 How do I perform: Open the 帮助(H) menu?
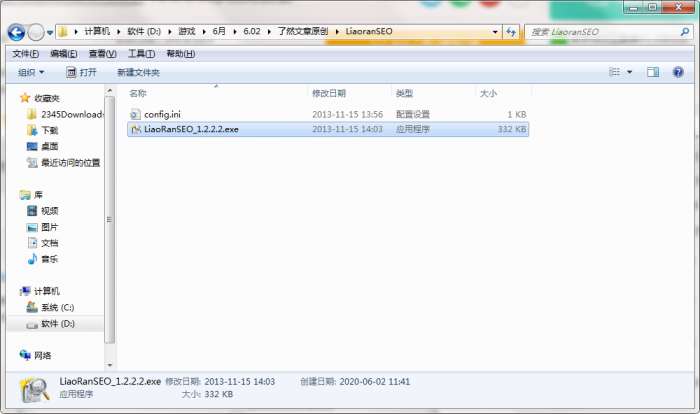tap(180, 54)
